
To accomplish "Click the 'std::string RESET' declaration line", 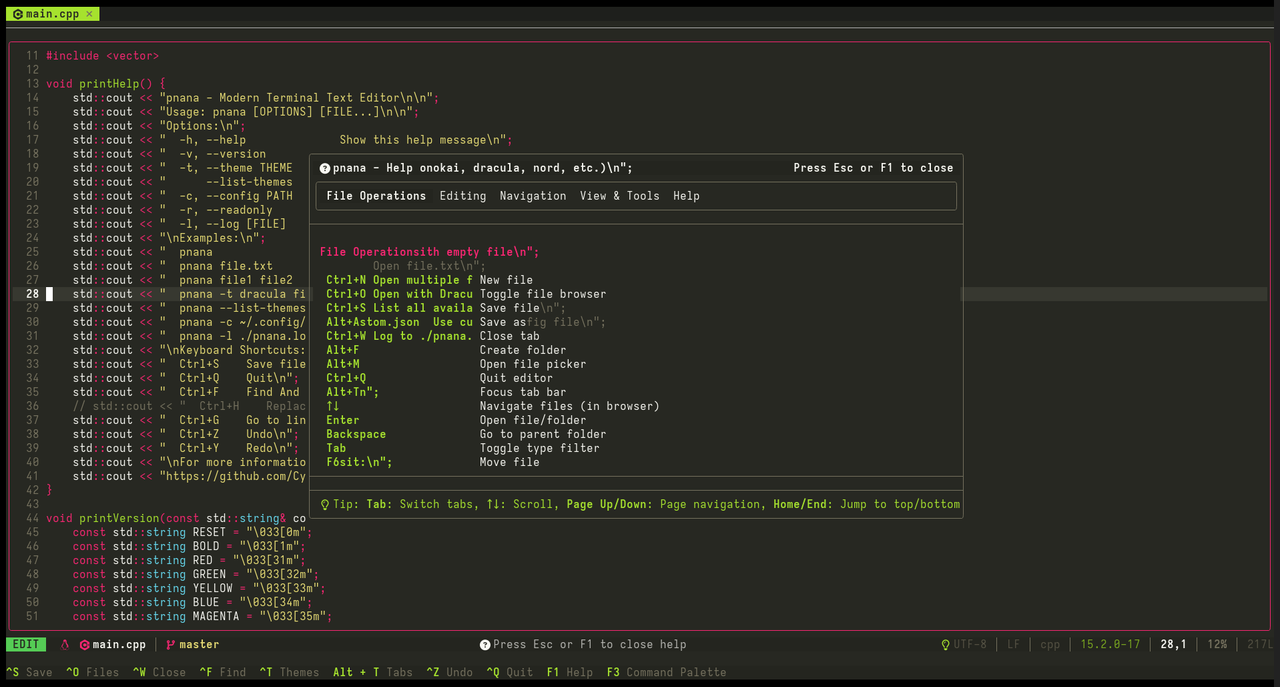I will pyautogui.click(x=193, y=532).
